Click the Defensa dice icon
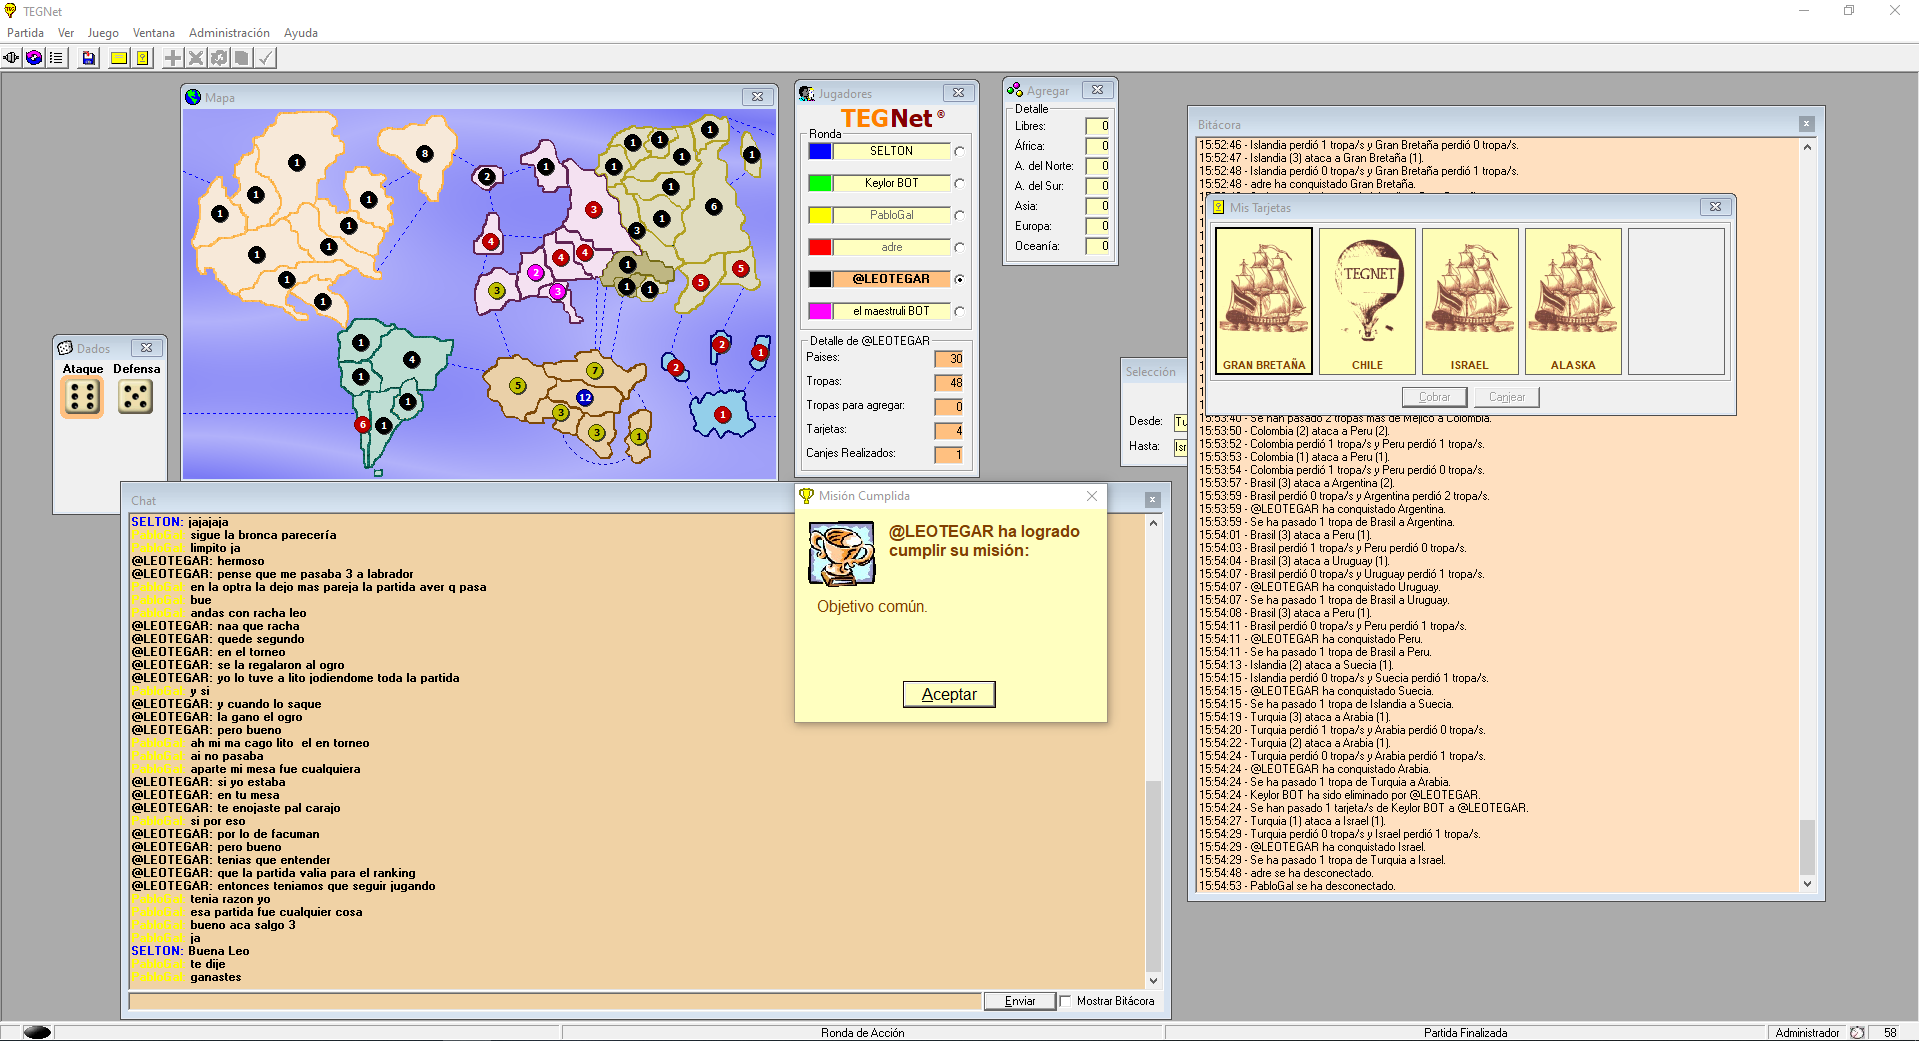1919x1041 pixels. tap(135, 397)
